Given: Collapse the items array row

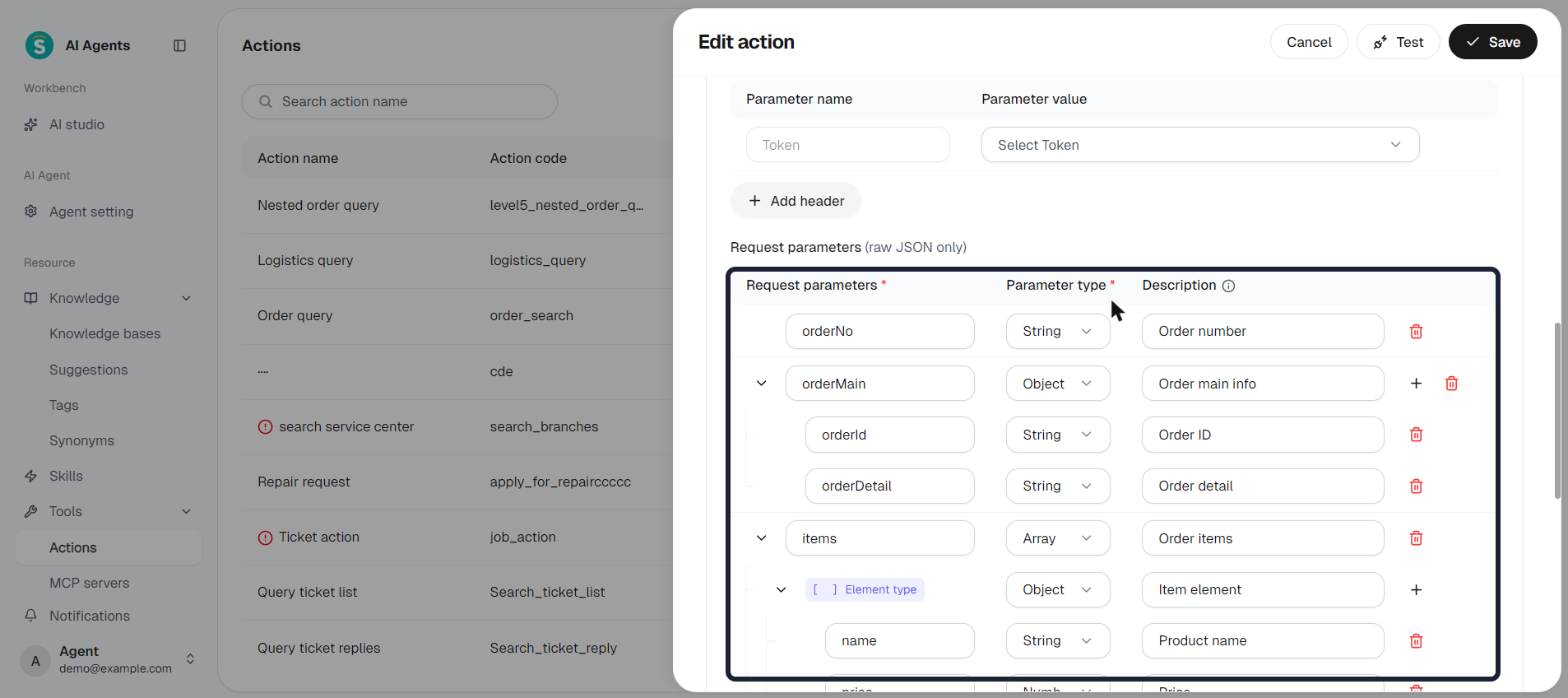Looking at the screenshot, I should (x=761, y=538).
